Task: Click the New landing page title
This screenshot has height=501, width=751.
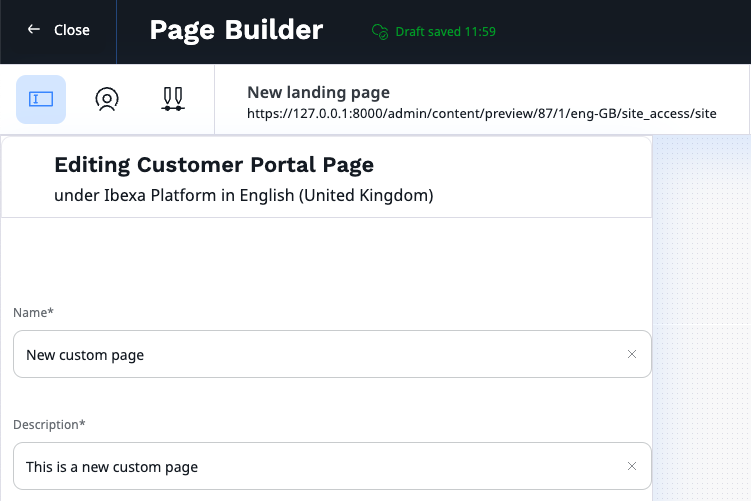Action: pyautogui.click(x=318, y=92)
